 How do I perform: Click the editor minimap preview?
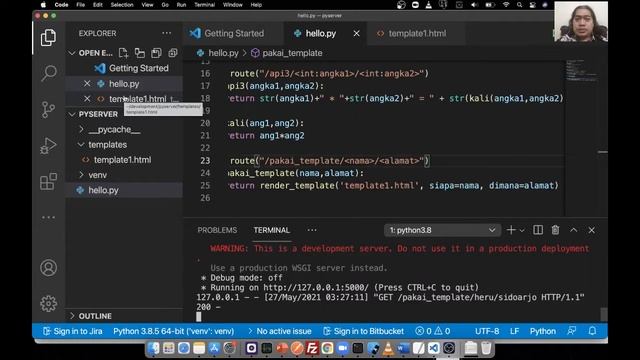[x=582, y=70]
